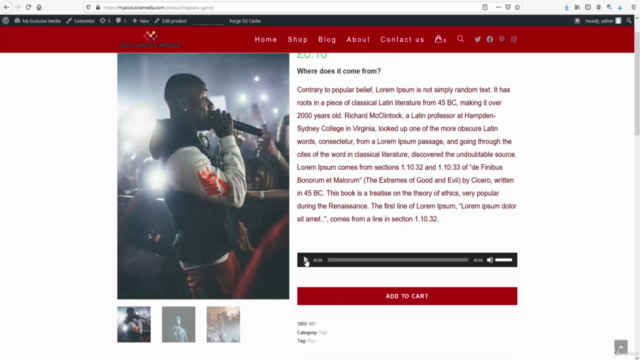The width and height of the screenshot is (640, 360).
Task: Visit the Pinterest profile icon
Action: tap(502, 40)
